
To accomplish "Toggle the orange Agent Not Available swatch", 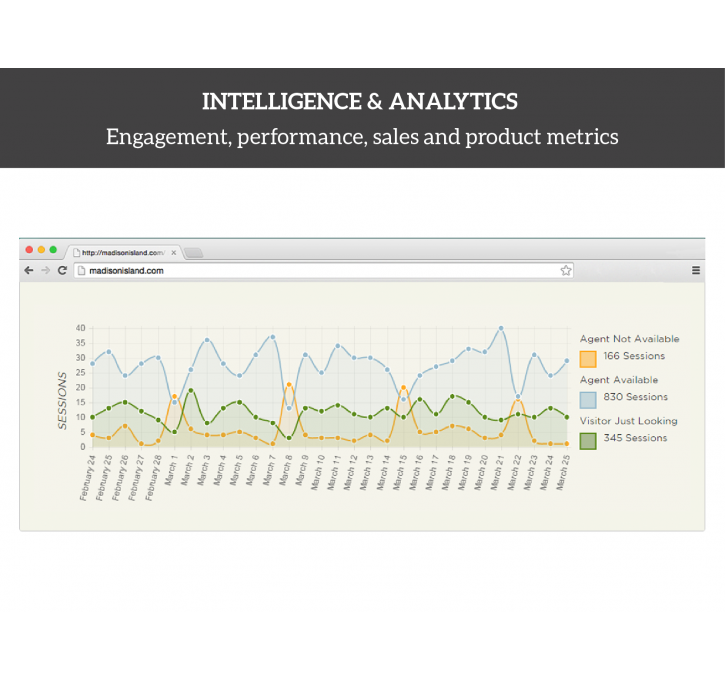I will (x=588, y=359).
